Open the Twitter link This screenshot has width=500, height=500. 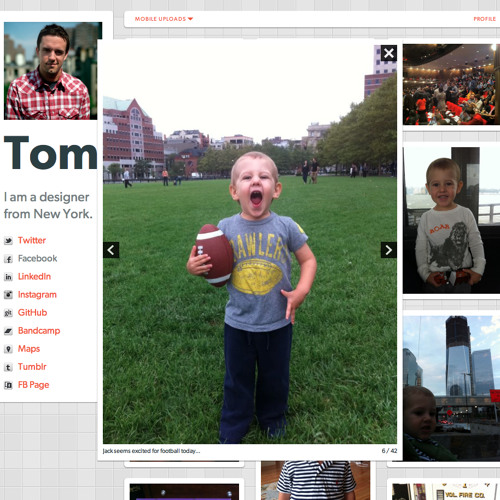point(32,240)
